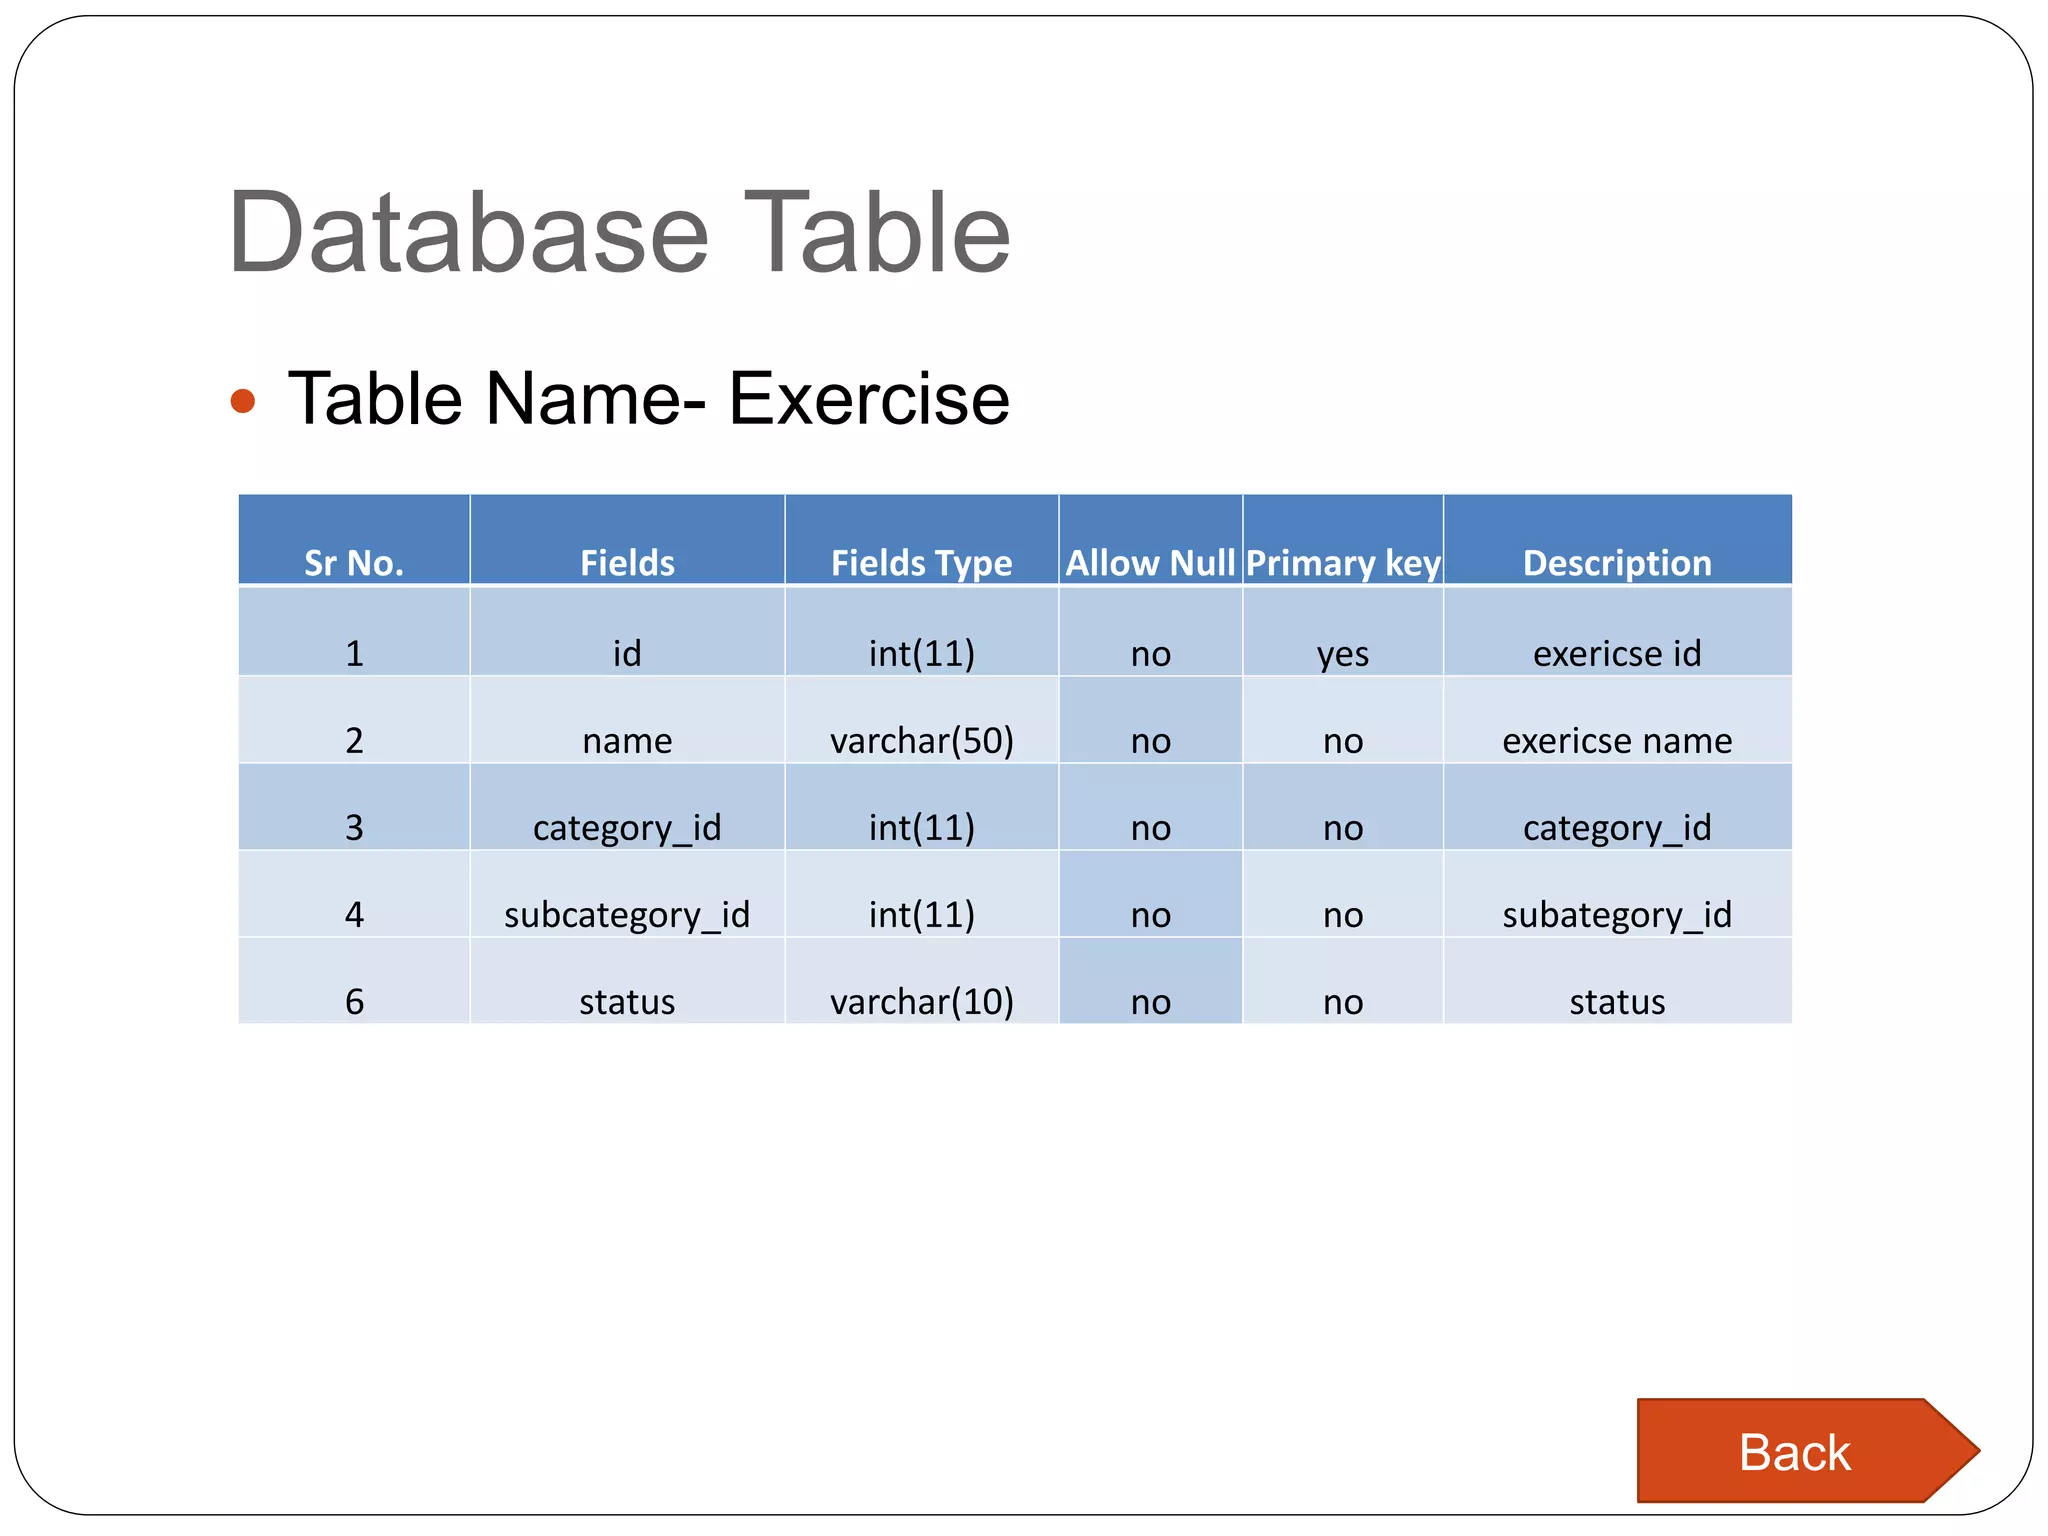Select the Table Name- Exercise bullet text
This screenshot has width=2048, height=1536.
648,398
